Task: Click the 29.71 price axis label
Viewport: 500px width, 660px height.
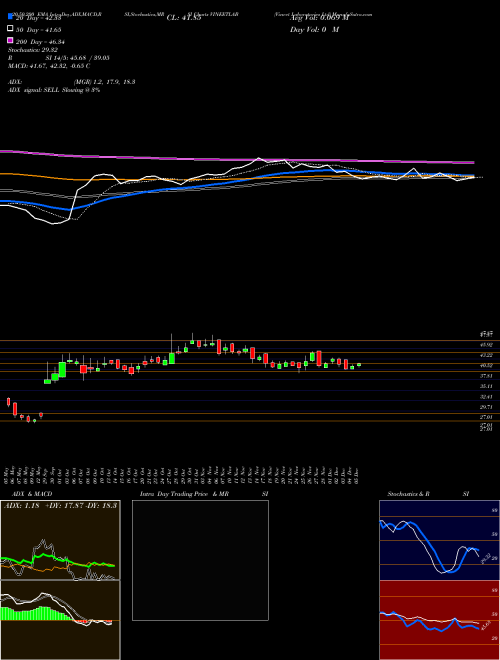Action: (487, 407)
